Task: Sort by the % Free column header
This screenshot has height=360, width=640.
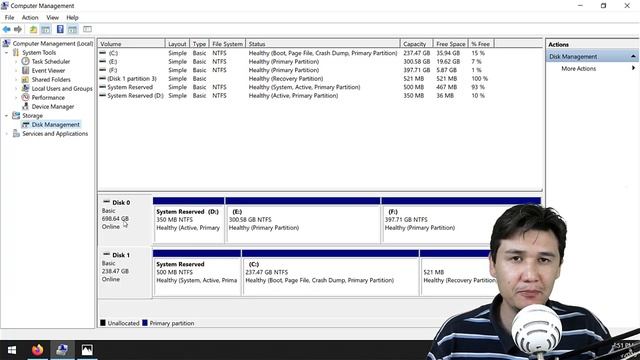Action: pyautogui.click(x=481, y=44)
